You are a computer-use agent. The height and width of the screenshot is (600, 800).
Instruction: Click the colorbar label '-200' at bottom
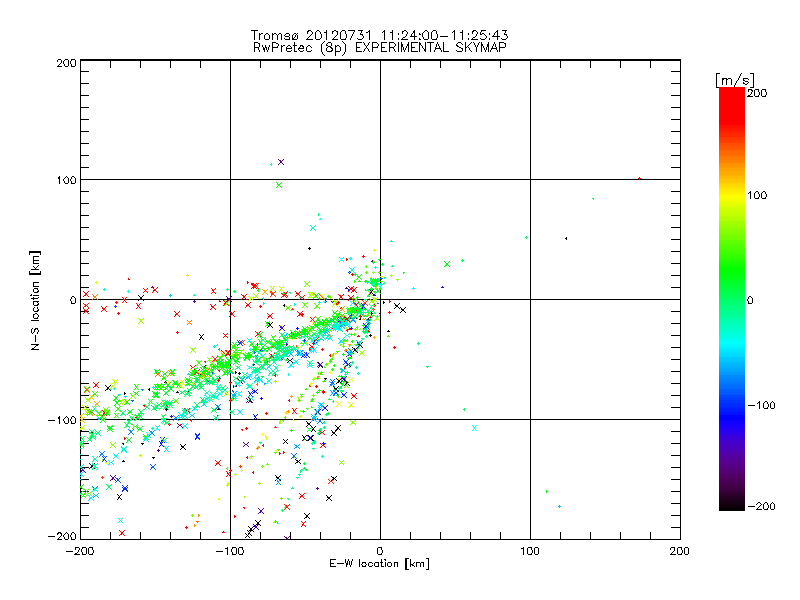761,506
